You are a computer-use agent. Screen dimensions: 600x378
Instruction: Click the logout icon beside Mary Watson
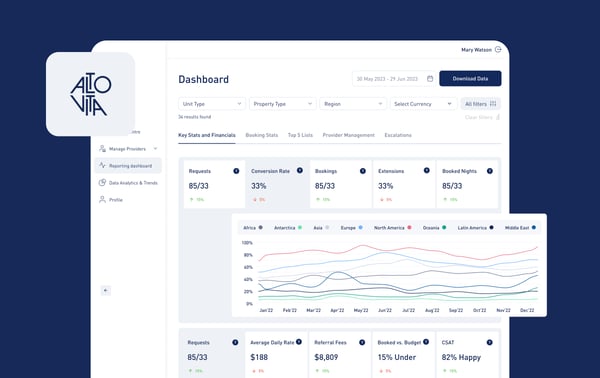[x=498, y=49]
